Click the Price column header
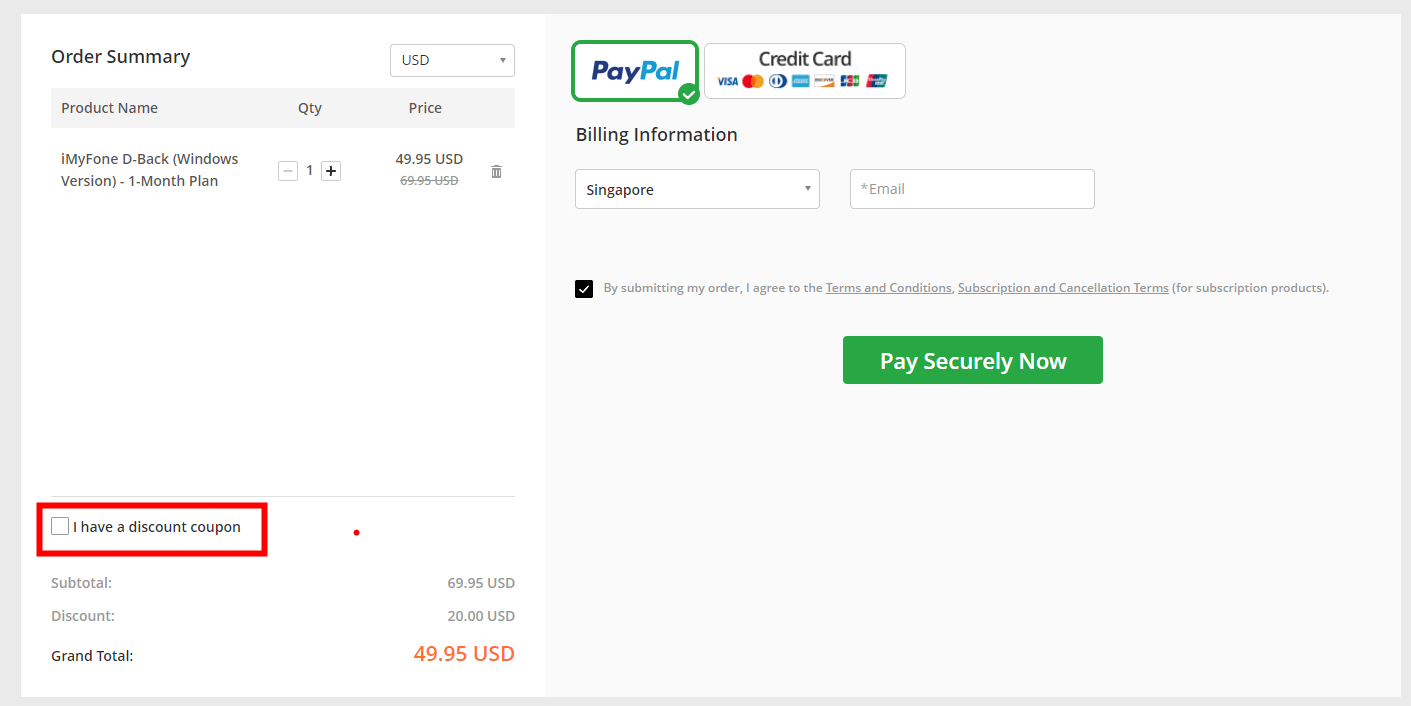The height and width of the screenshot is (706, 1411). coord(425,108)
